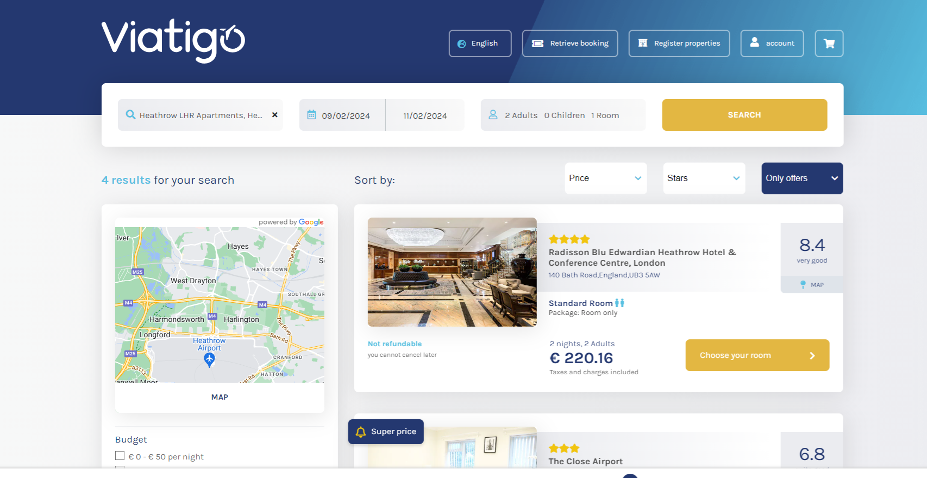Click the 2 nights, 2 Adults text
Screen dimensions: 928x478
pyautogui.click(x=582, y=343)
